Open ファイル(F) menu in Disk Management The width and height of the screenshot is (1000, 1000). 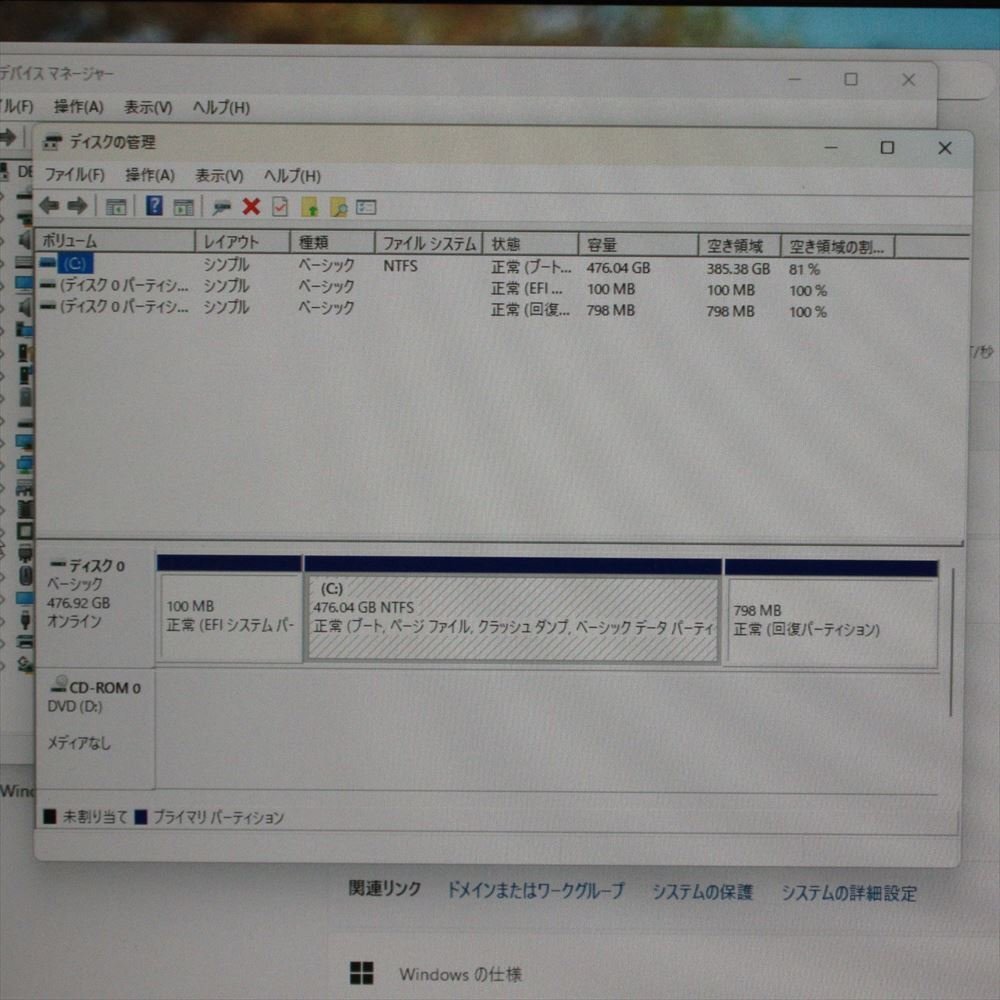74,174
